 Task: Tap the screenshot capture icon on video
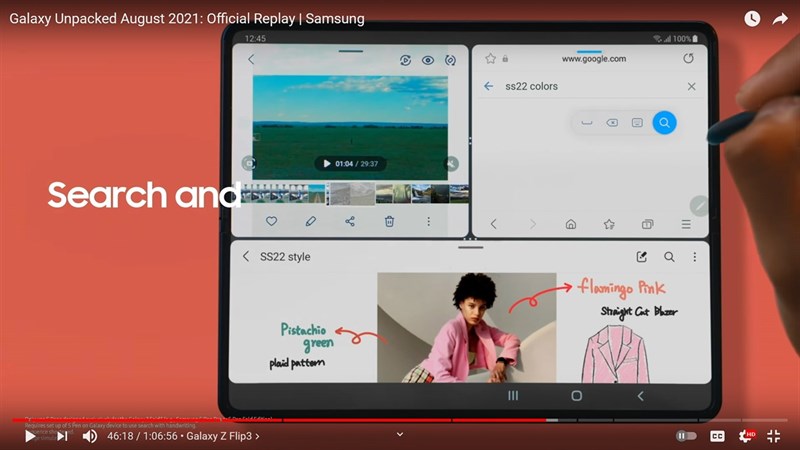pyautogui.click(x=249, y=163)
